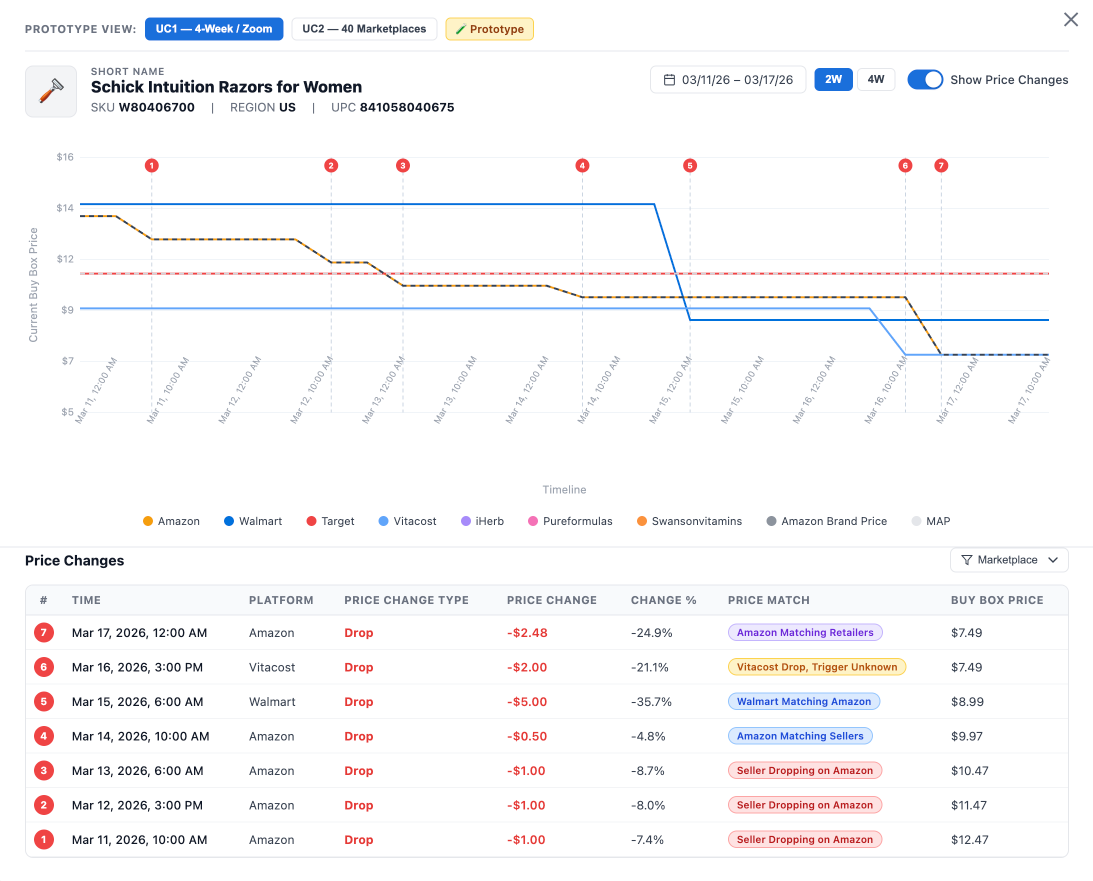Open the 03/11/26 – 03/17/26 date range picker
Screen dimensions: 1093x881
click(728, 79)
